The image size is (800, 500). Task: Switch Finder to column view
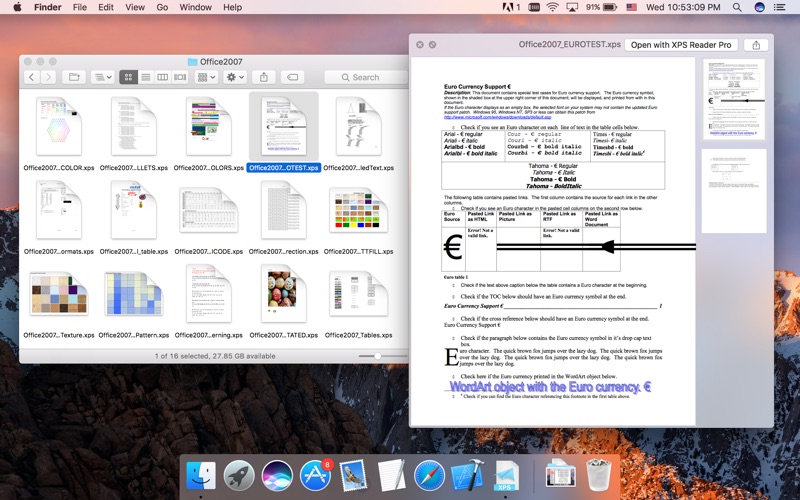pyautogui.click(x=163, y=77)
